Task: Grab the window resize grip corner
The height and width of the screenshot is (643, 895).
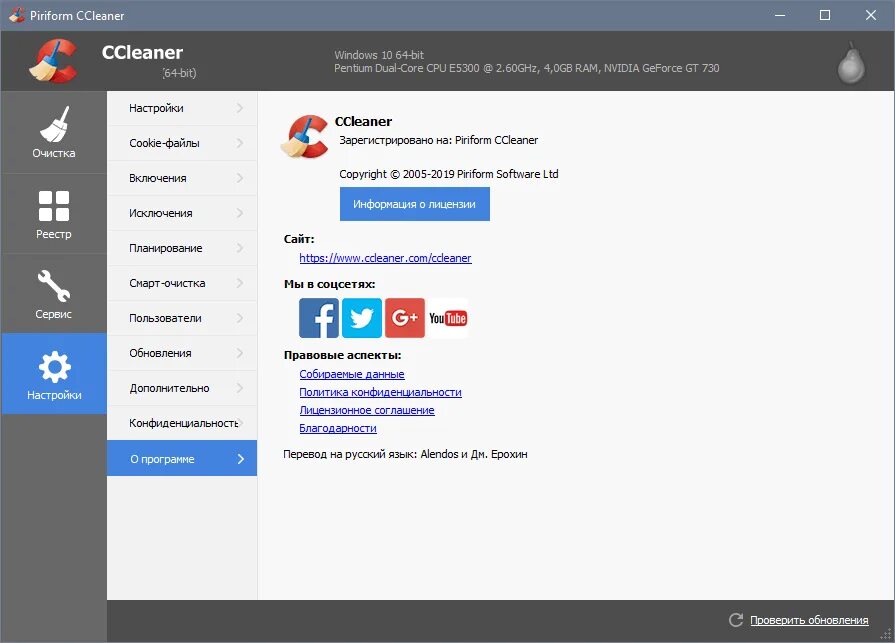Action: point(886,634)
